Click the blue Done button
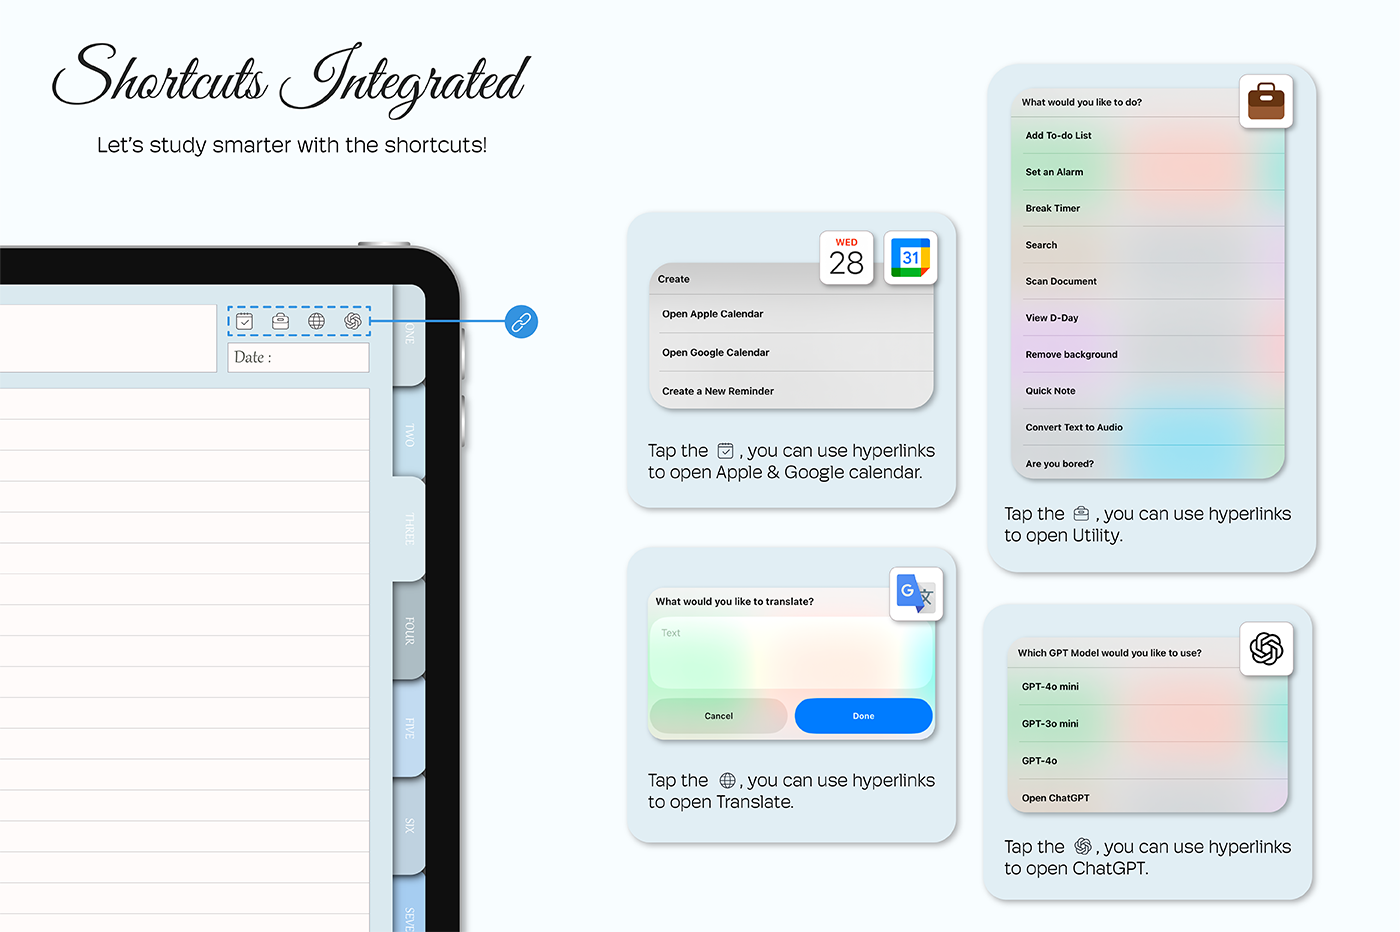This screenshot has width=1400, height=932. click(x=863, y=716)
